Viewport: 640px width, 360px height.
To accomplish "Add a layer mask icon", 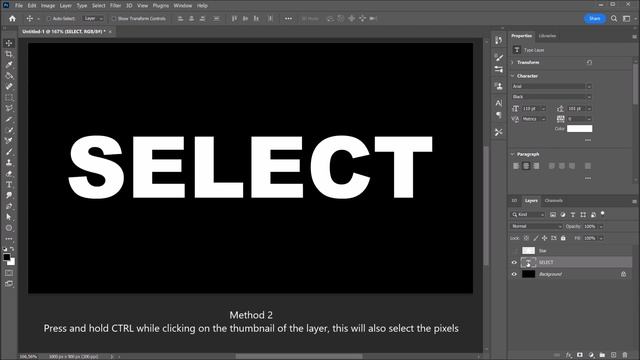I will (580, 355).
